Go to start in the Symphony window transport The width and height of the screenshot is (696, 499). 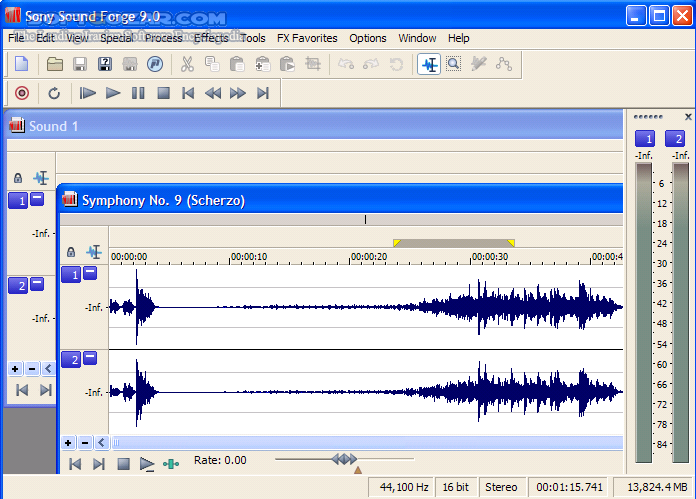[x=75, y=464]
